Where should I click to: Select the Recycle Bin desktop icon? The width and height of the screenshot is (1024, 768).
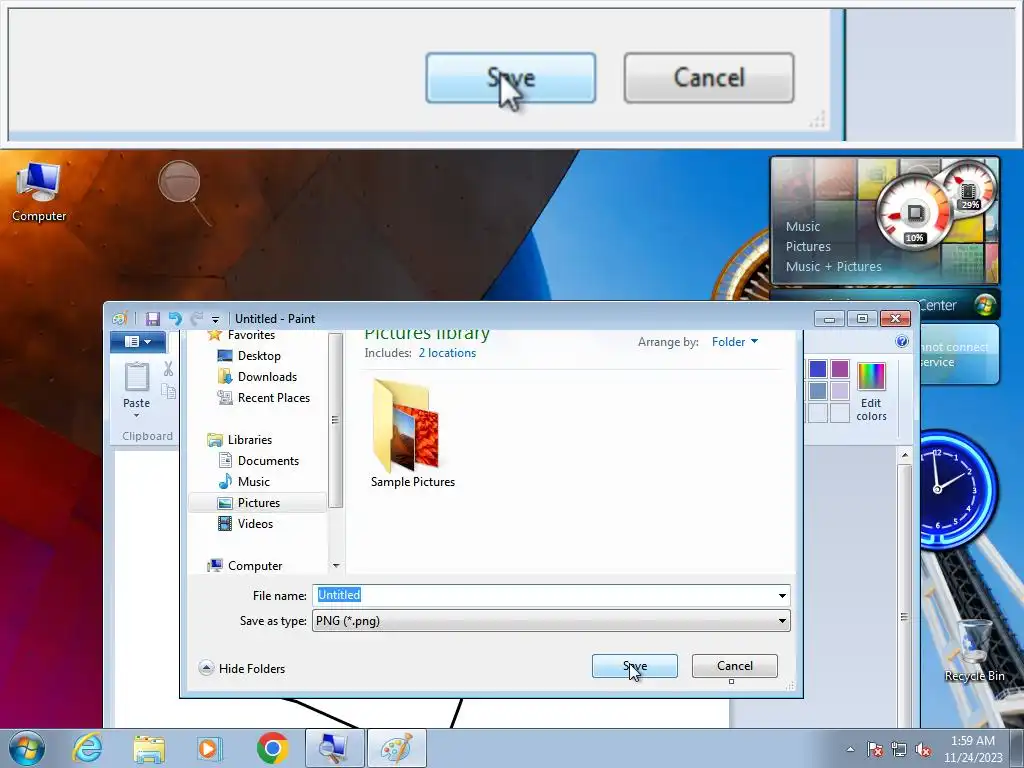point(974,650)
